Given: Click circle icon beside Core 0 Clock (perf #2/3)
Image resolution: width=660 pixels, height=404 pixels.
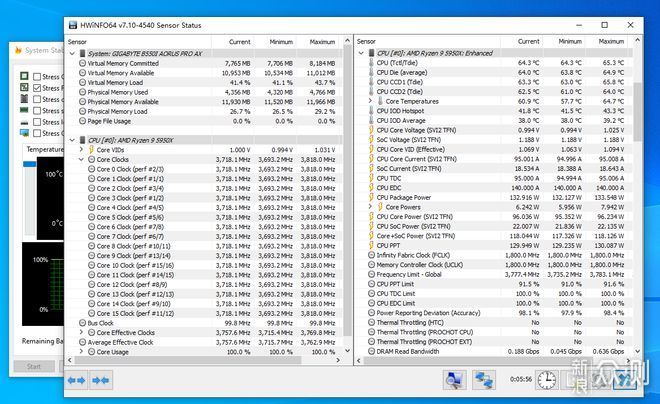Looking at the screenshot, I should (91, 169).
